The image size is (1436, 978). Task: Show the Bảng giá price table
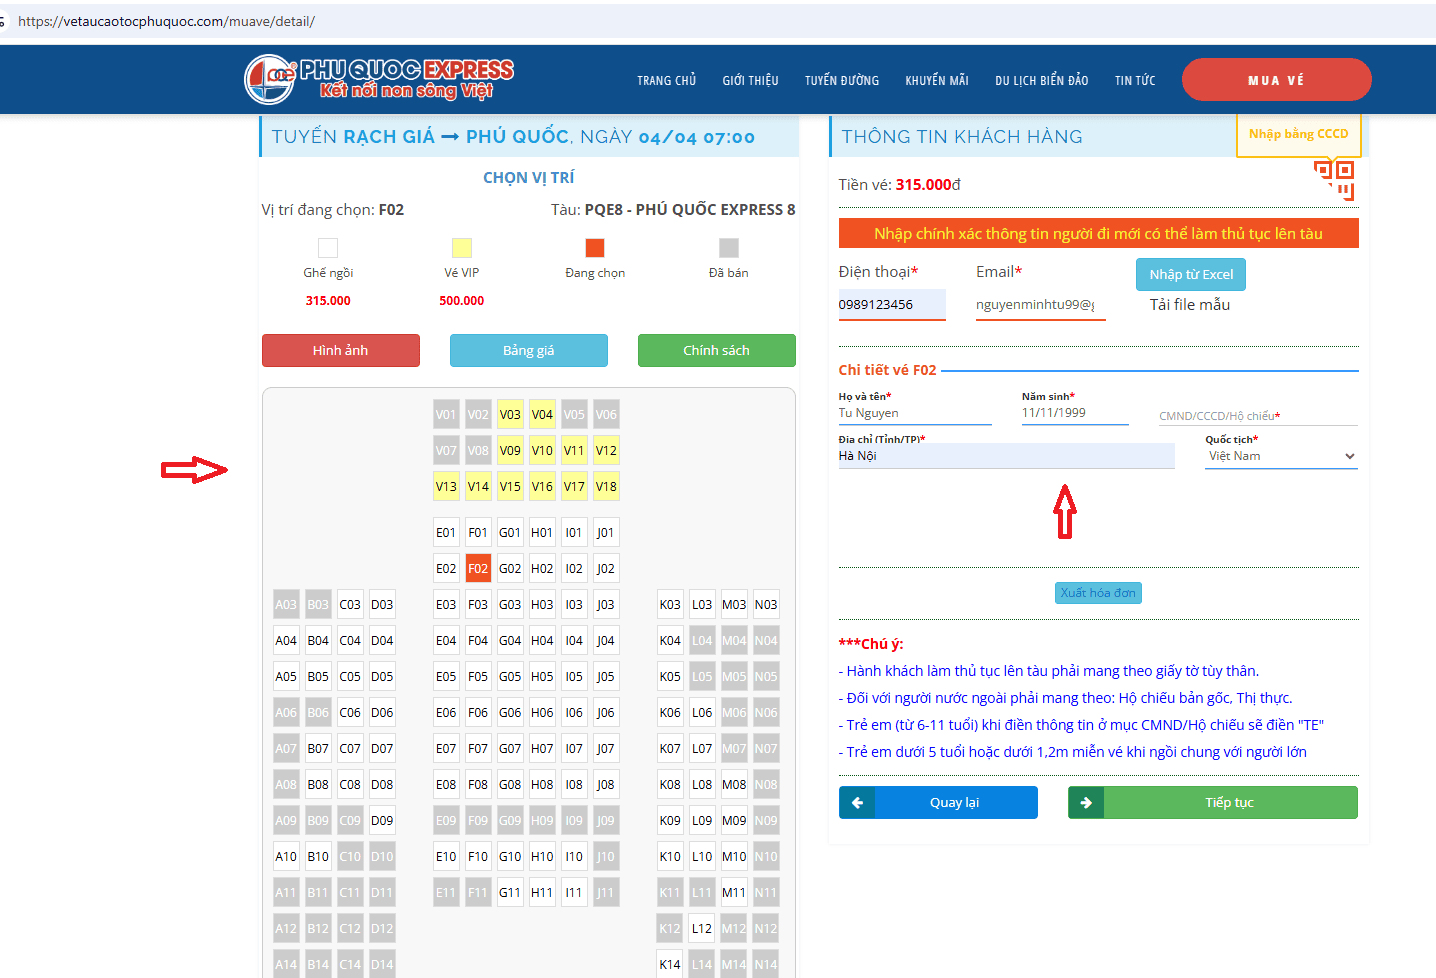(528, 351)
